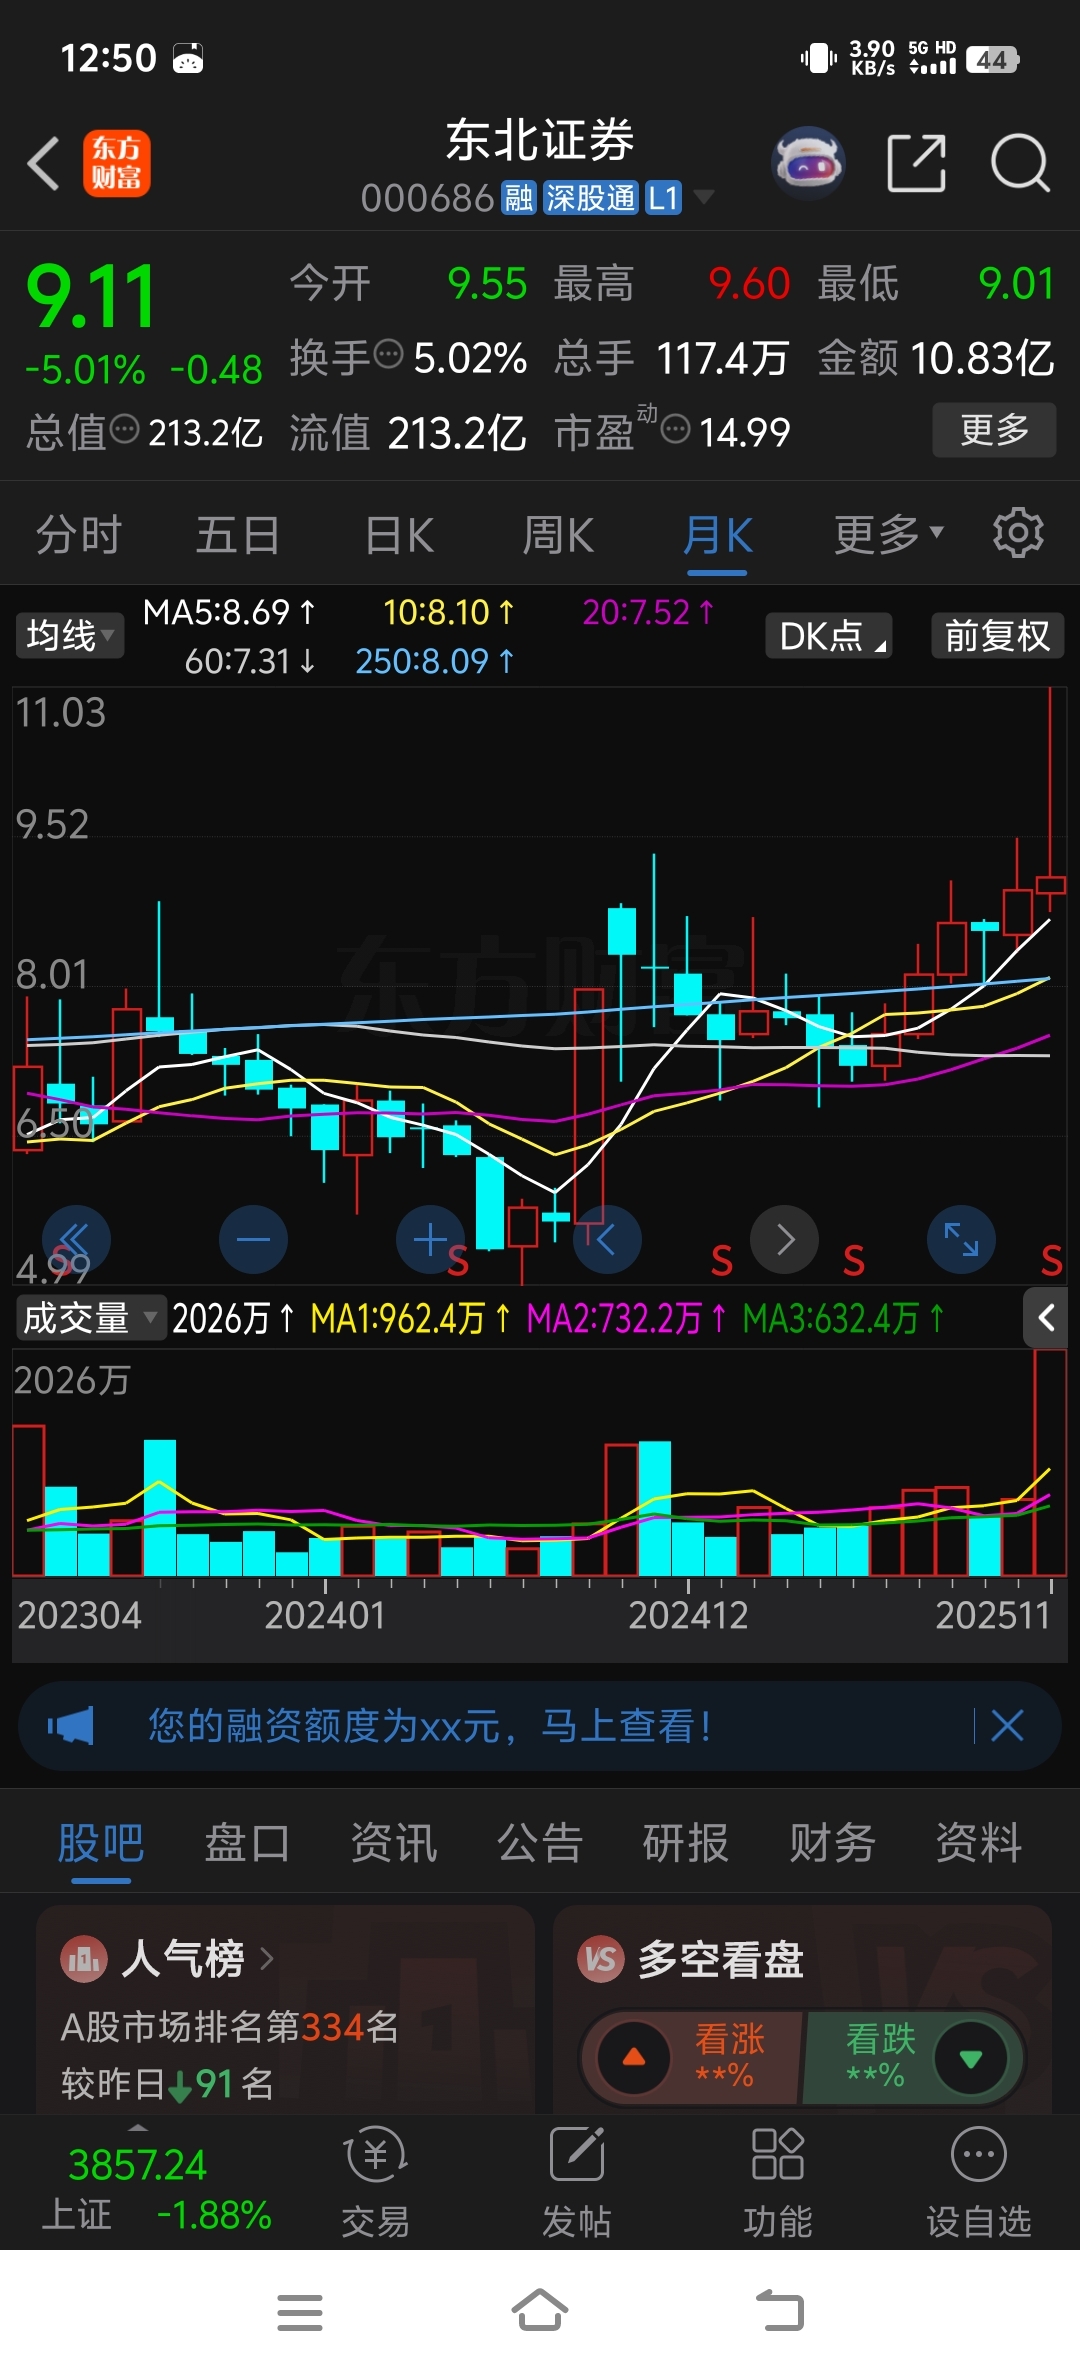The height and width of the screenshot is (2376, 1080).
Task: Expand stock title dropdown triangle
Action: click(x=704, y=197)
